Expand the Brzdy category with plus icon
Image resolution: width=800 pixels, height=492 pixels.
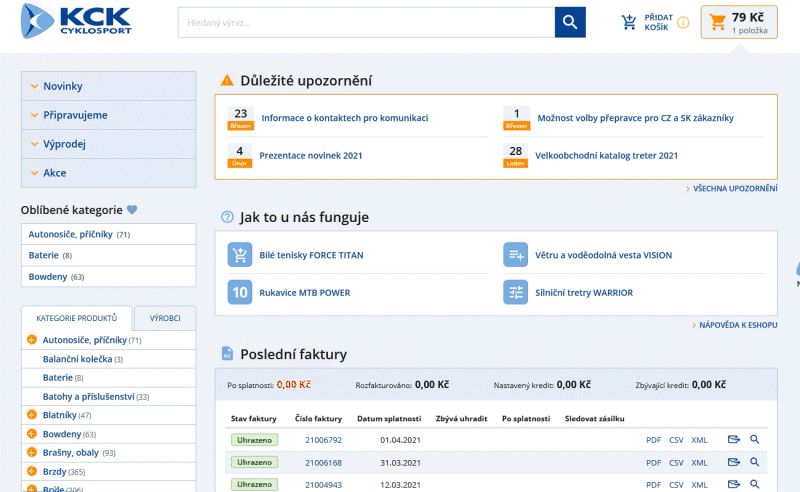coord(33,471)
